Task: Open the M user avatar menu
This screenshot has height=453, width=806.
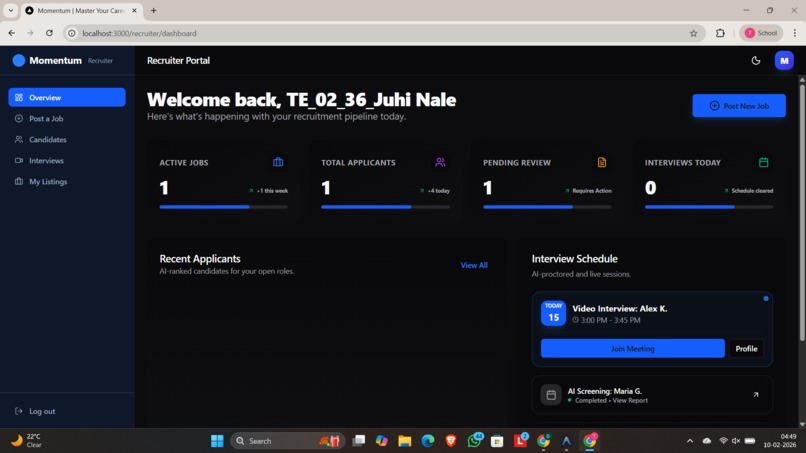Action: point(784,61)
